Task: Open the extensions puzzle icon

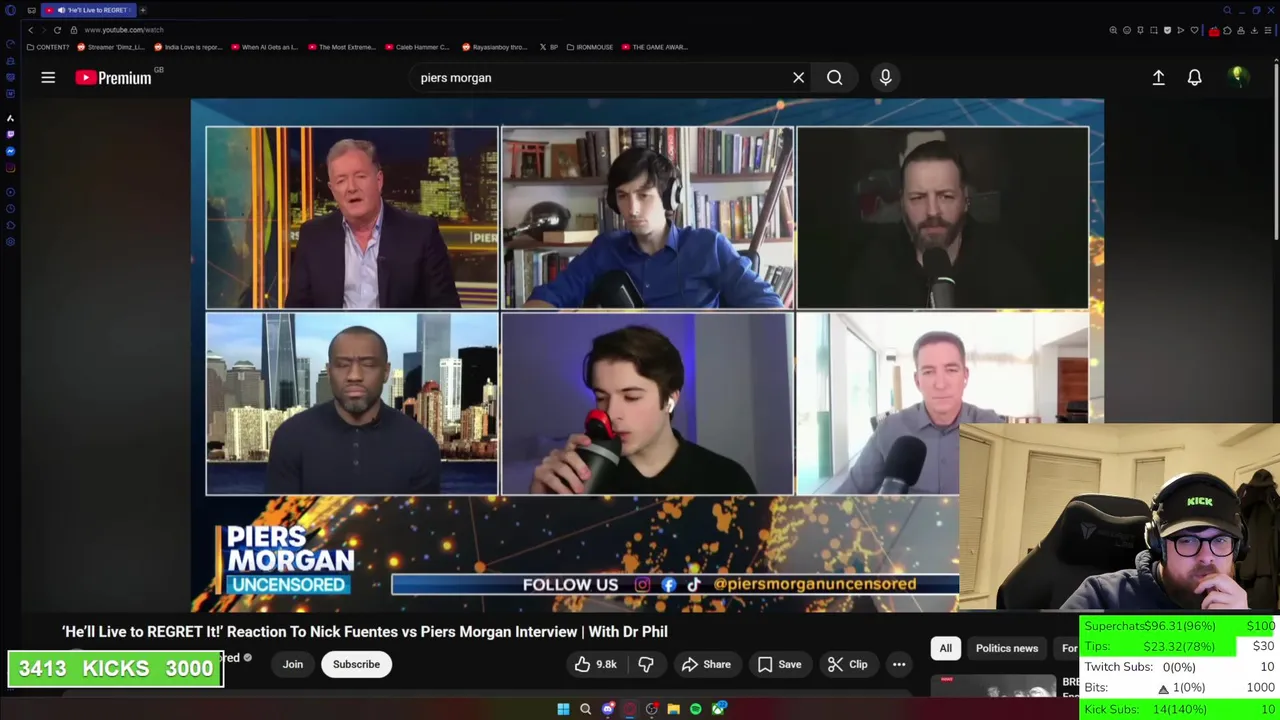Action: click(1227, 30)
